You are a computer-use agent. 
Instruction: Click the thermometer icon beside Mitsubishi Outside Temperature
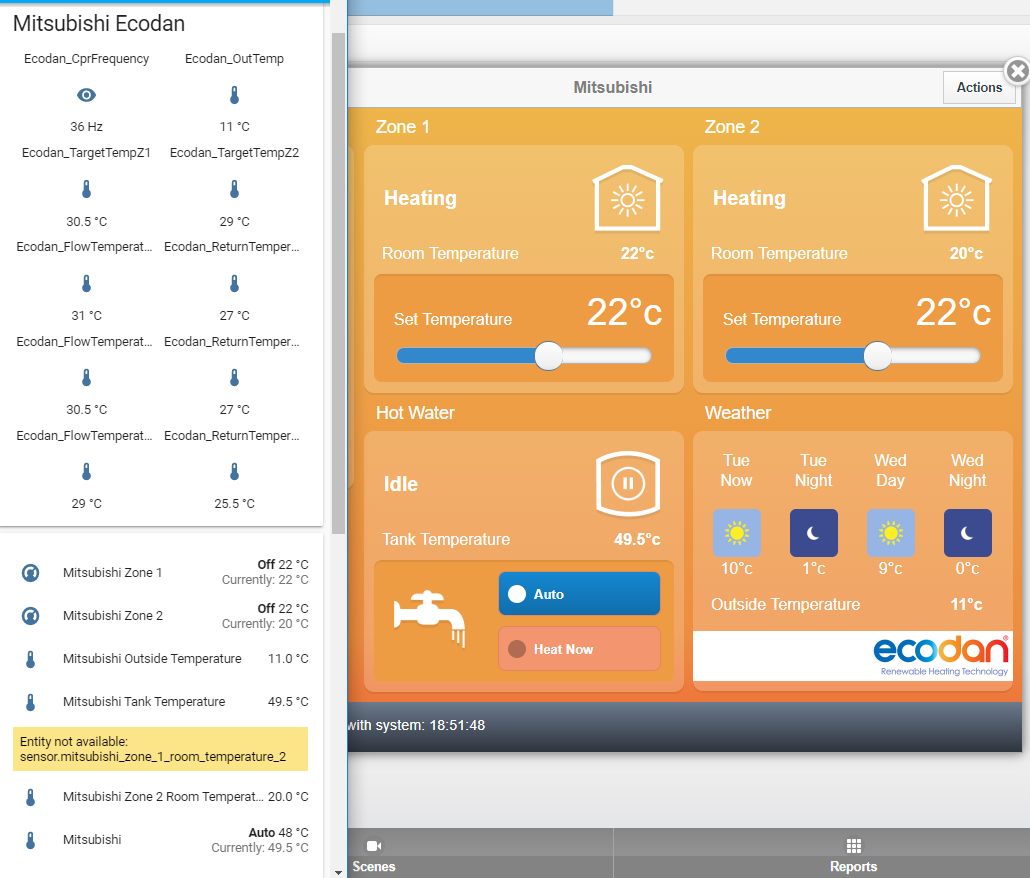(x=29, y=658)
